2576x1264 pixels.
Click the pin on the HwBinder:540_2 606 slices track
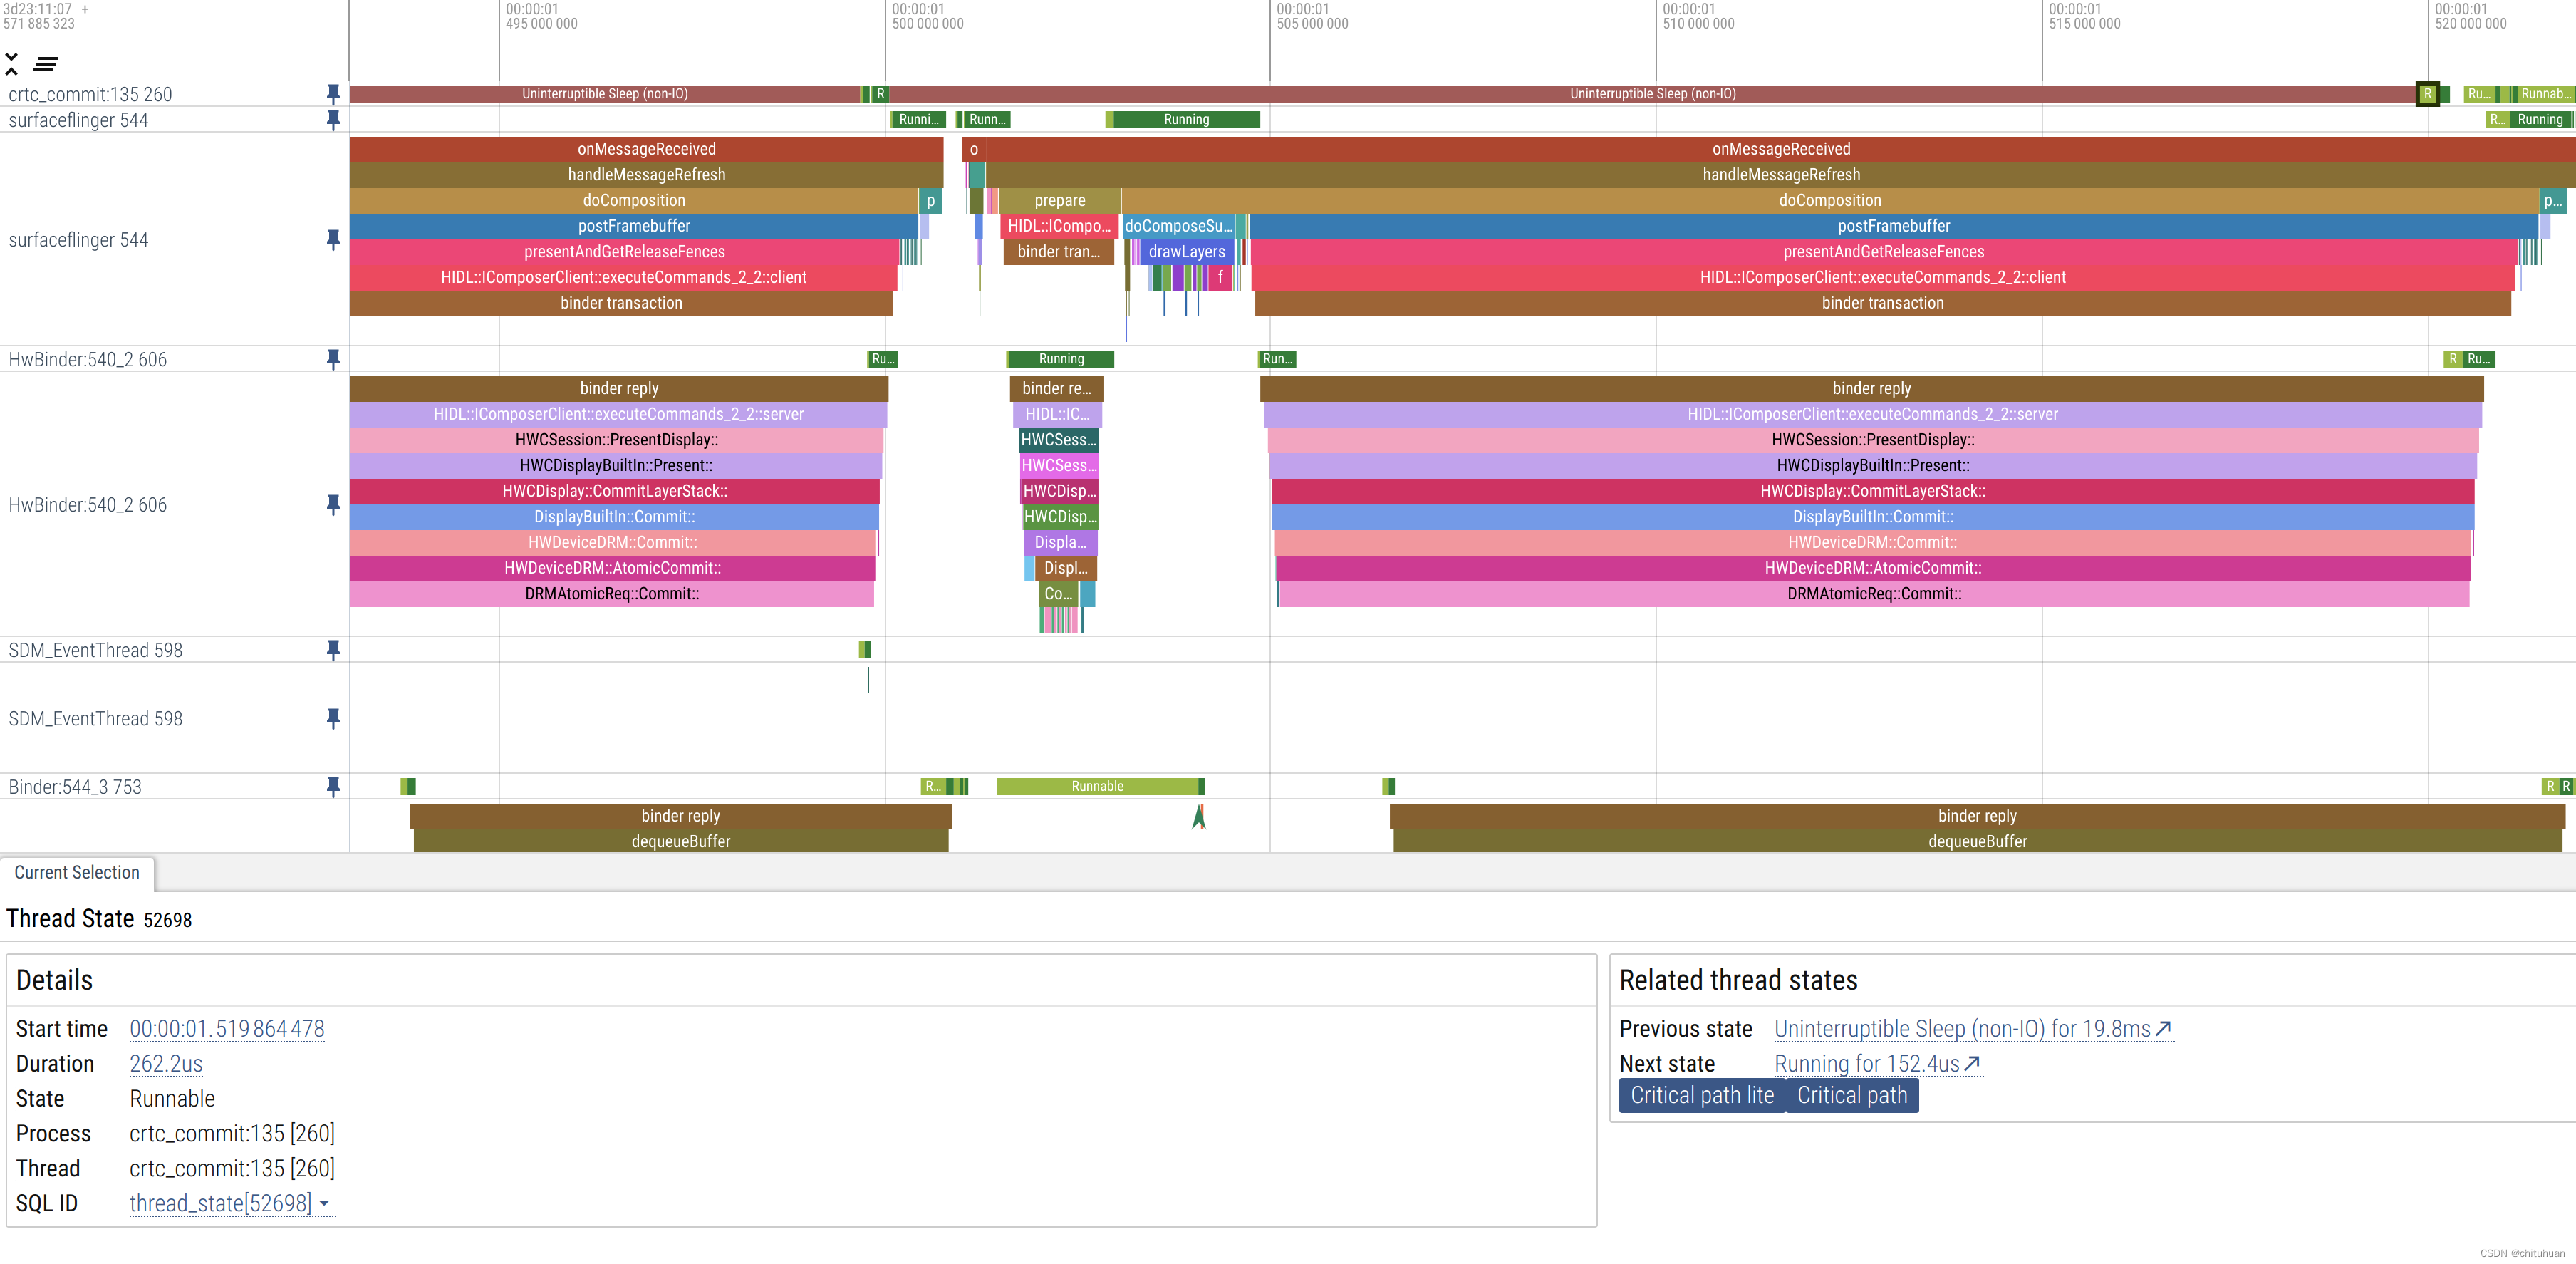(x=333, y=505)
